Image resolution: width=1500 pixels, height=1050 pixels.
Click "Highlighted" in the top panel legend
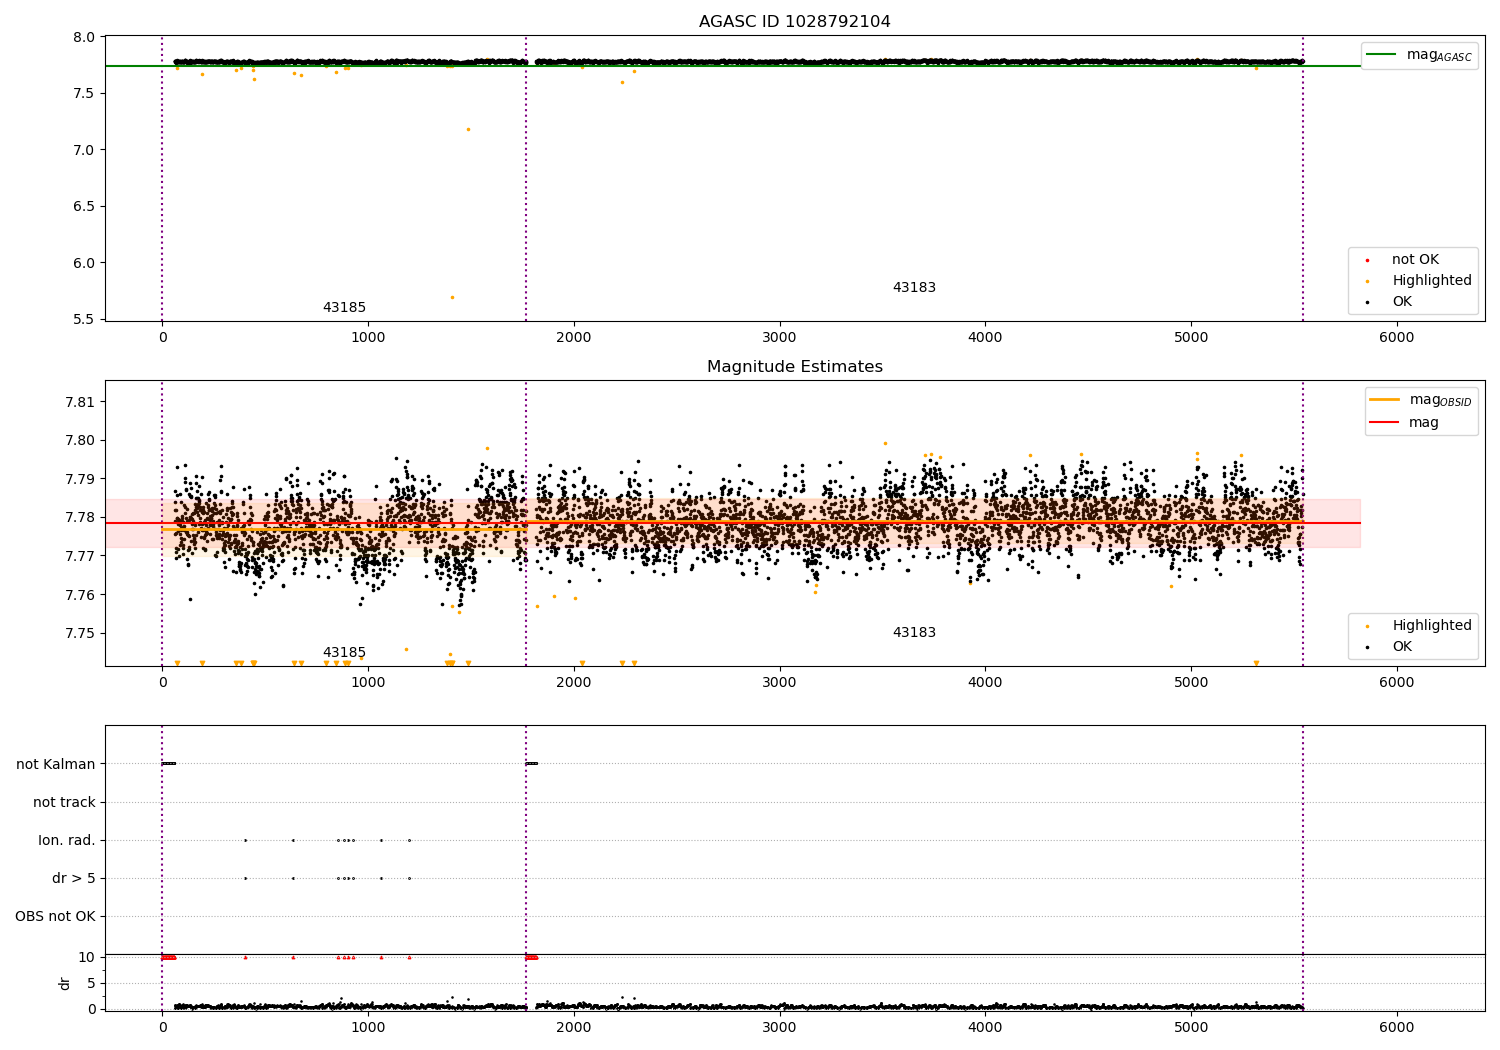(1431, 281)
